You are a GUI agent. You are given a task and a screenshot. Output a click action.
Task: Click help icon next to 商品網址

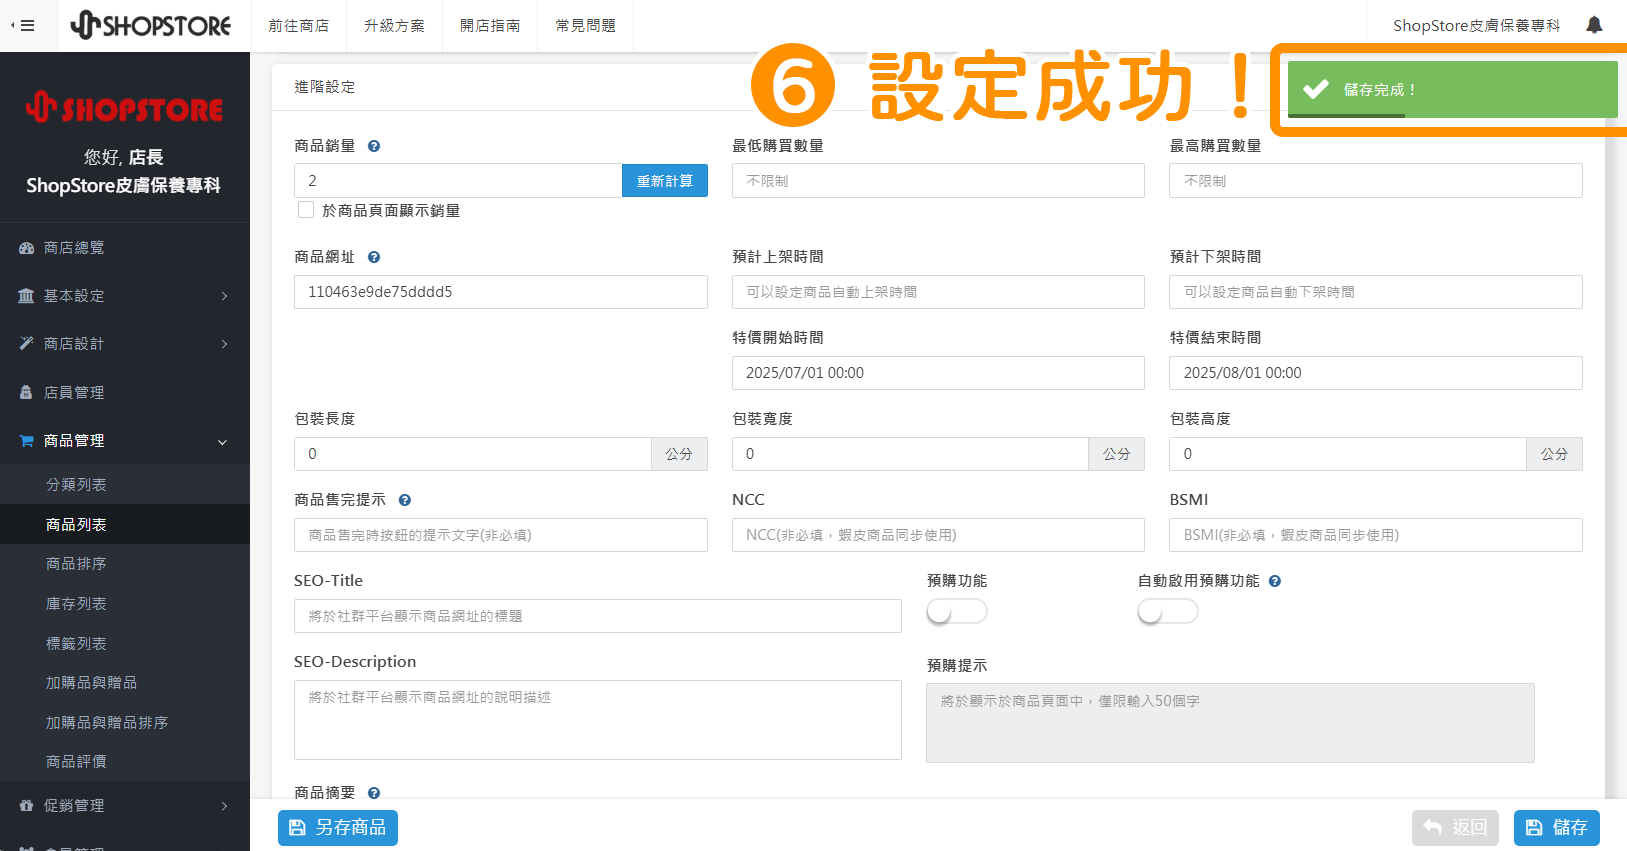point(374,257)
